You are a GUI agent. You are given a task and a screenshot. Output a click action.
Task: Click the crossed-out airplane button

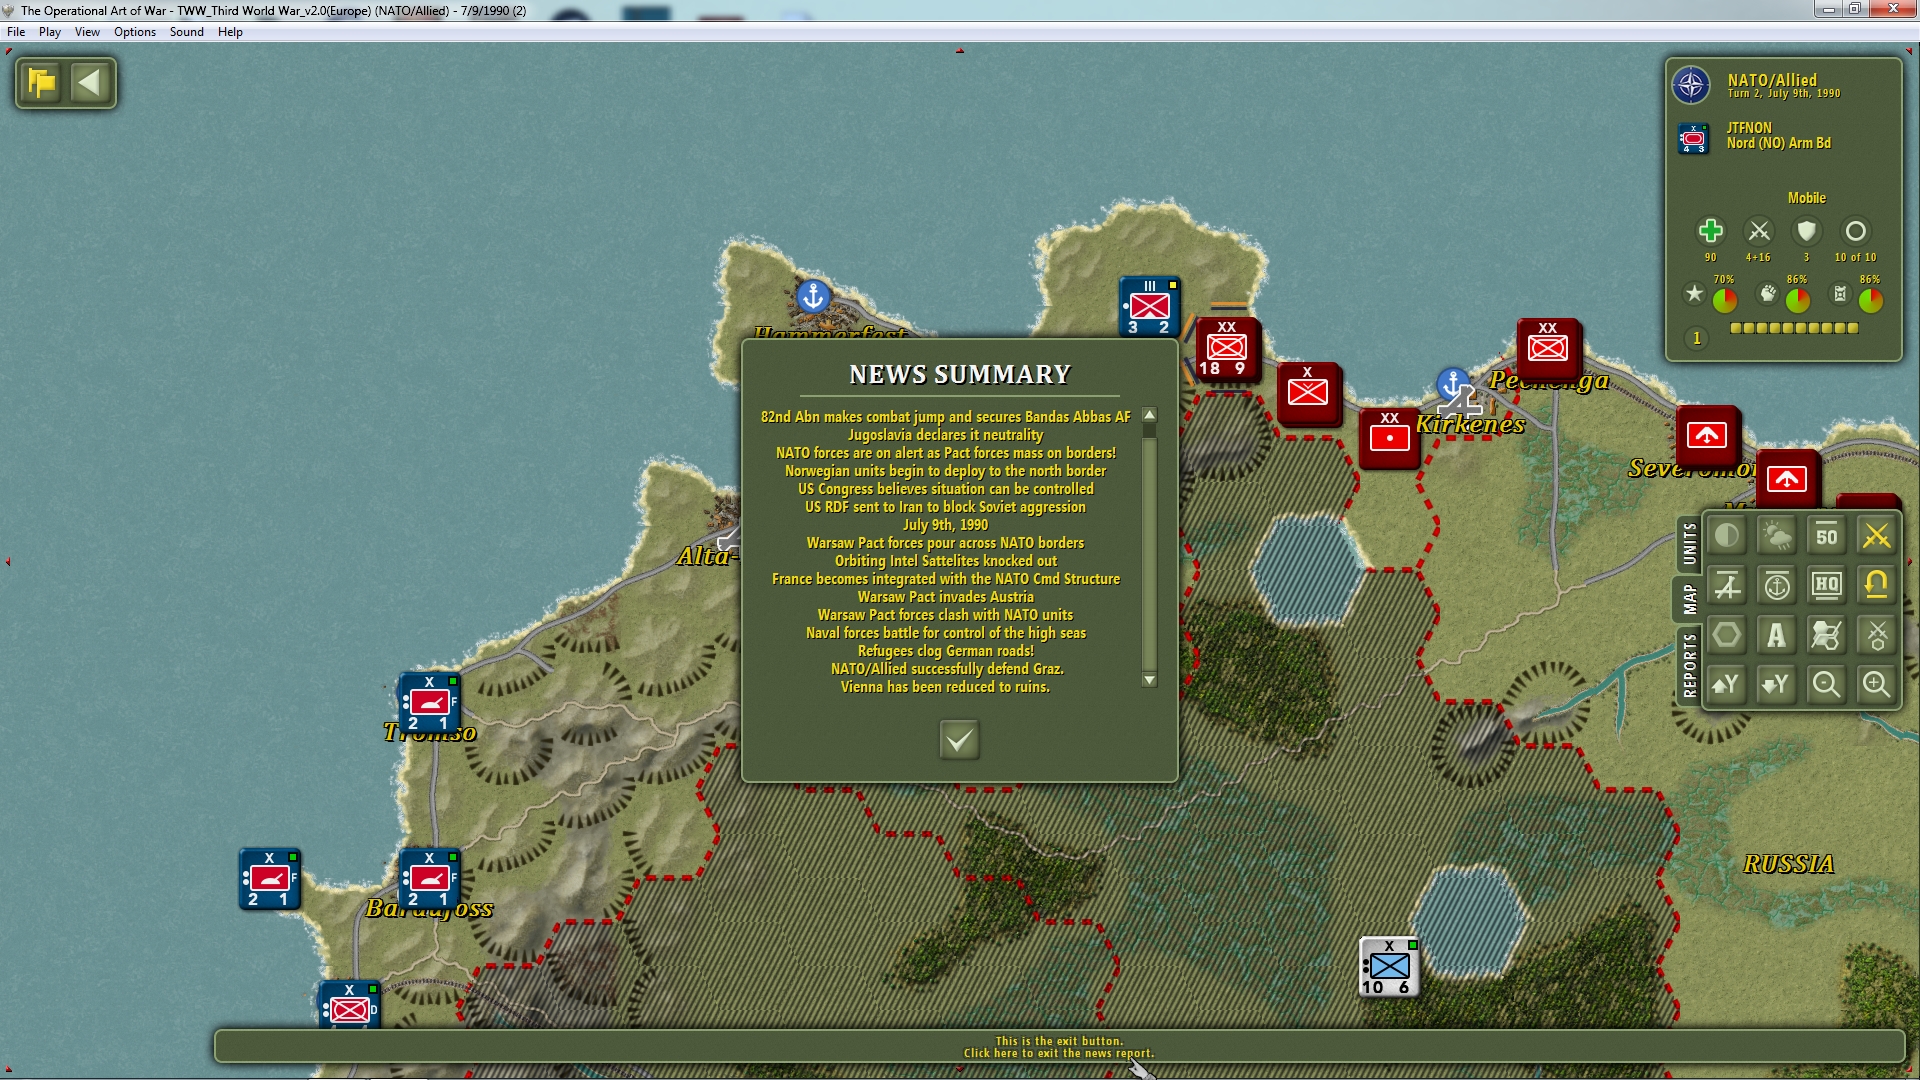1727,586
